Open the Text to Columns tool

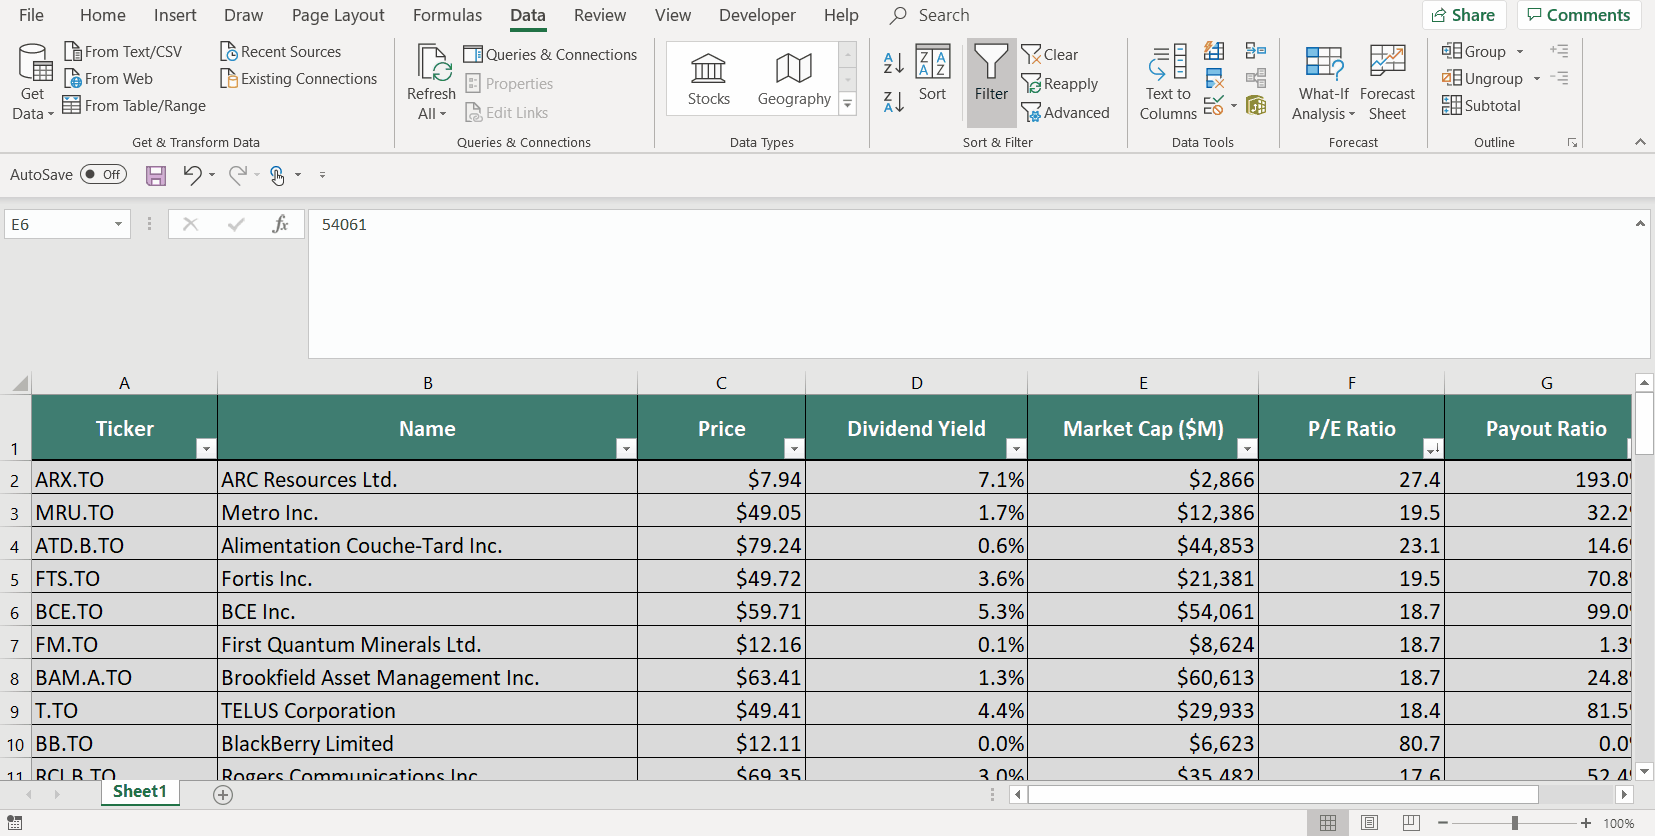(x=1168, y=82)
